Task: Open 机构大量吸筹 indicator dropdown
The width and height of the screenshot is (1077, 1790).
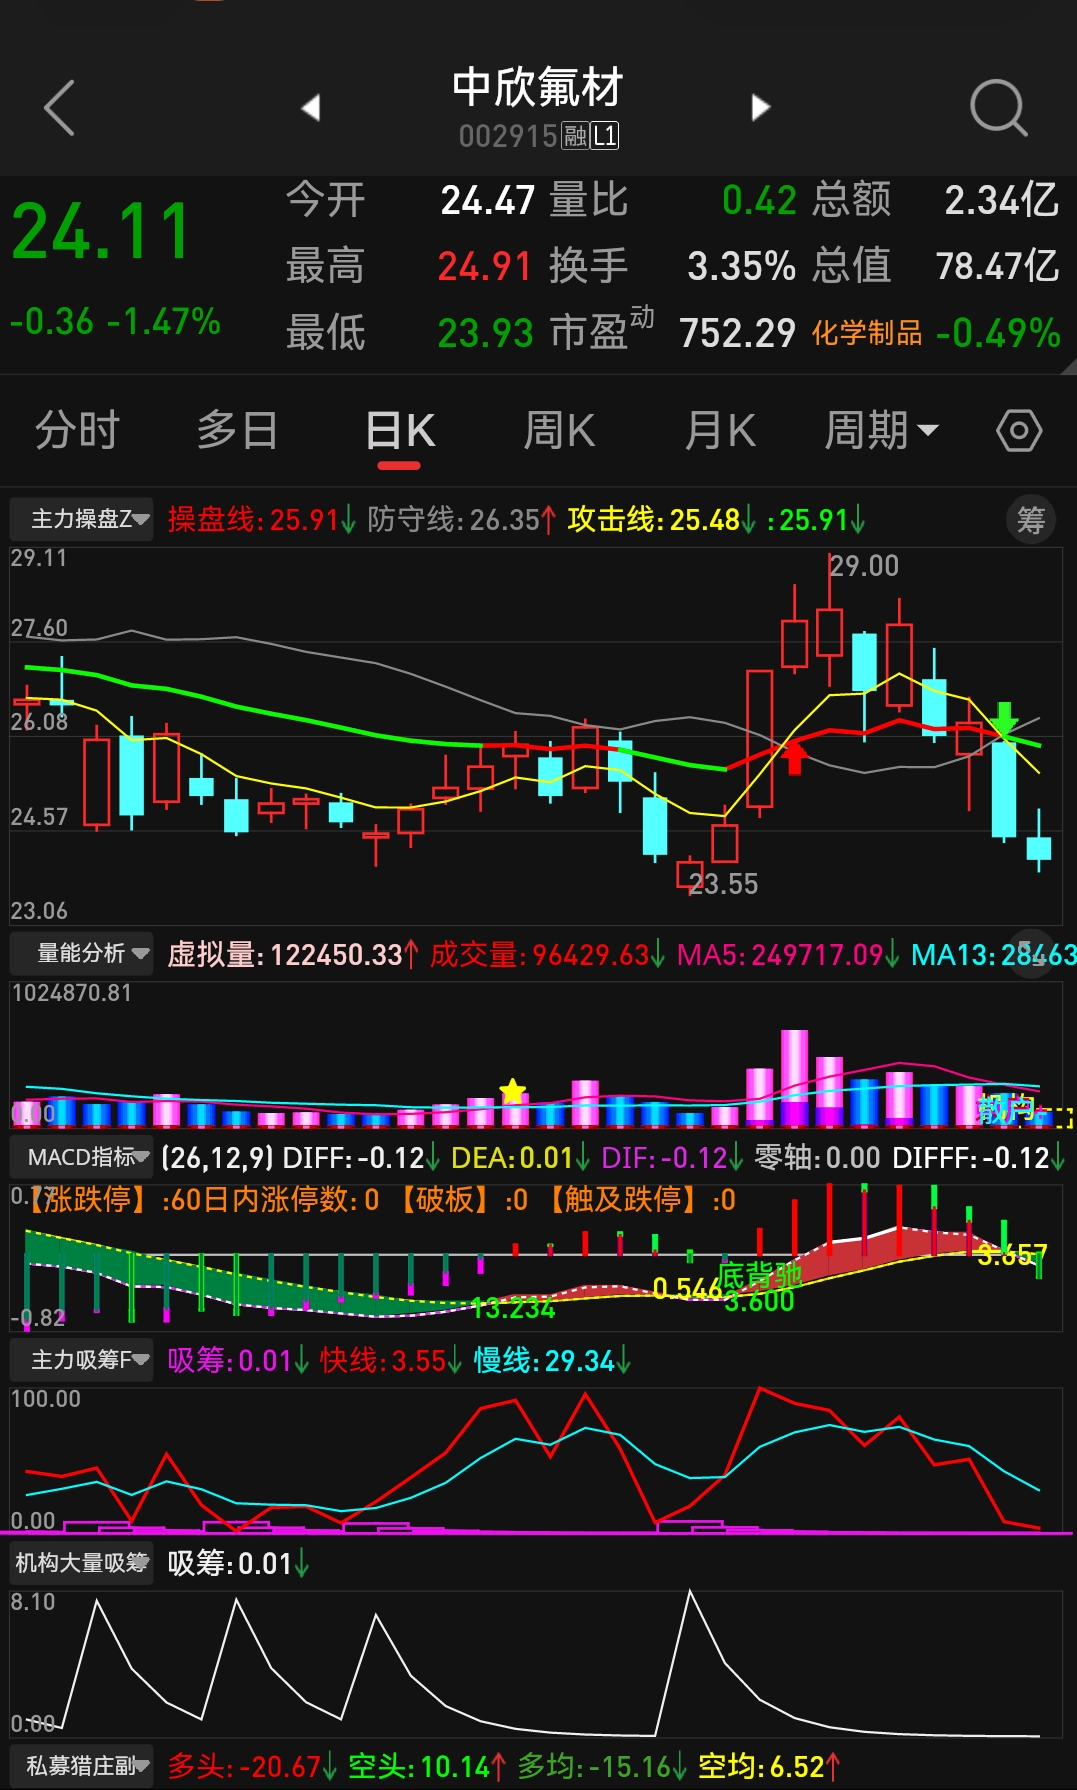Action: click(82, 1563)
